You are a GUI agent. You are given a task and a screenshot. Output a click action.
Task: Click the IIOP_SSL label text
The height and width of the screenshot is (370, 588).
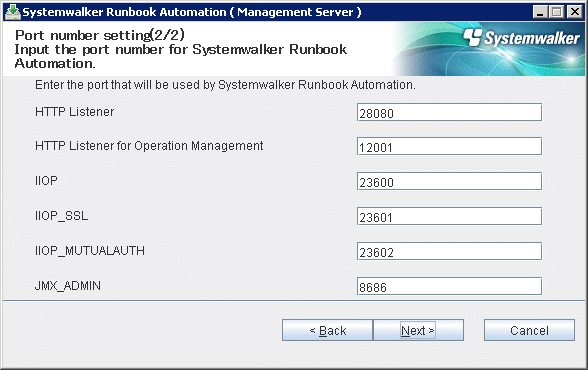pyautogui.click(x=62, y=216)
